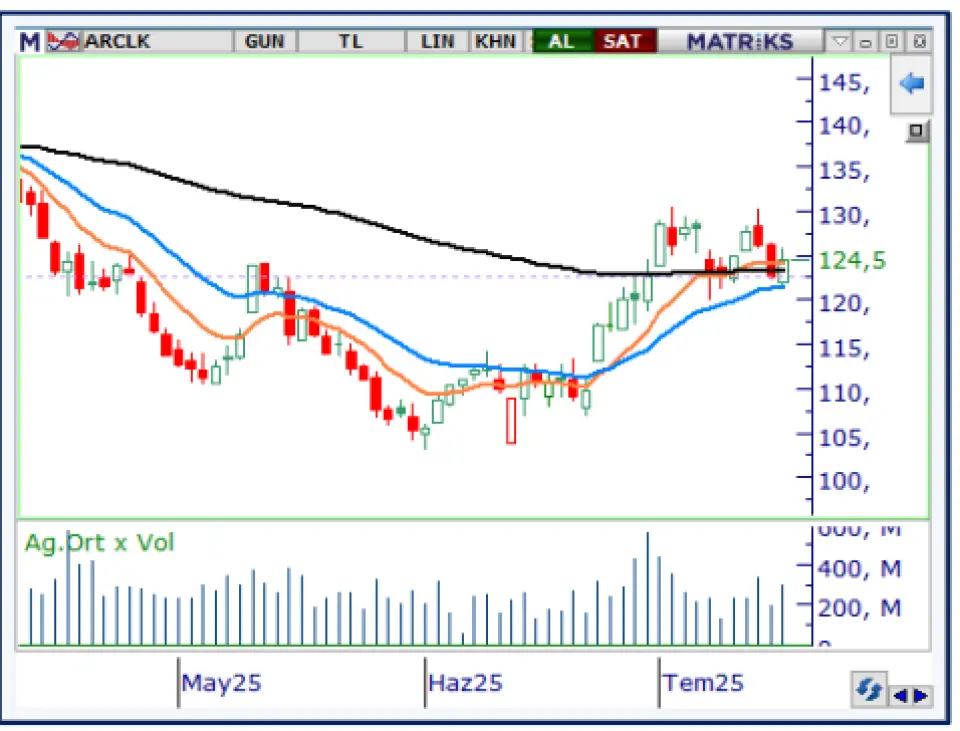Click the 400, M volume axis label
Screen dimensions: 960x731
click(x=860, y=569)
